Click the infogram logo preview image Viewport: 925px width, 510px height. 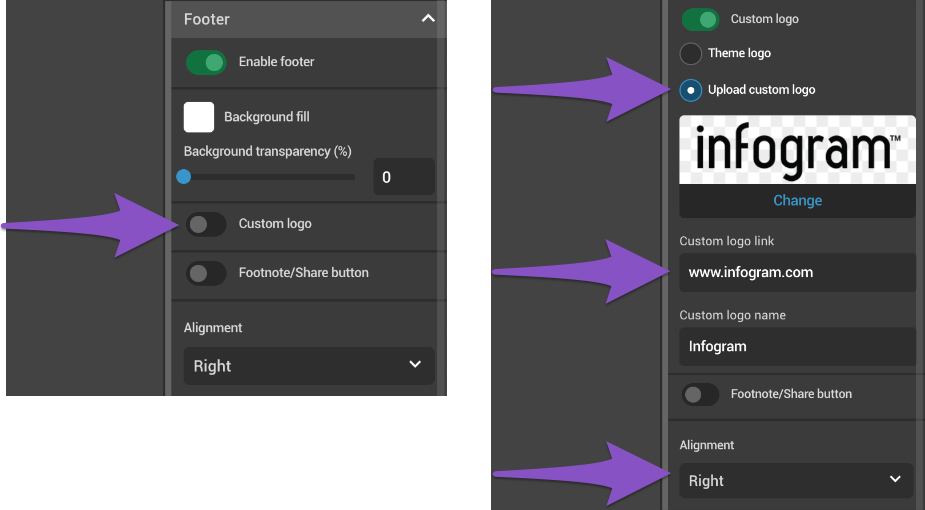point(797,150)
